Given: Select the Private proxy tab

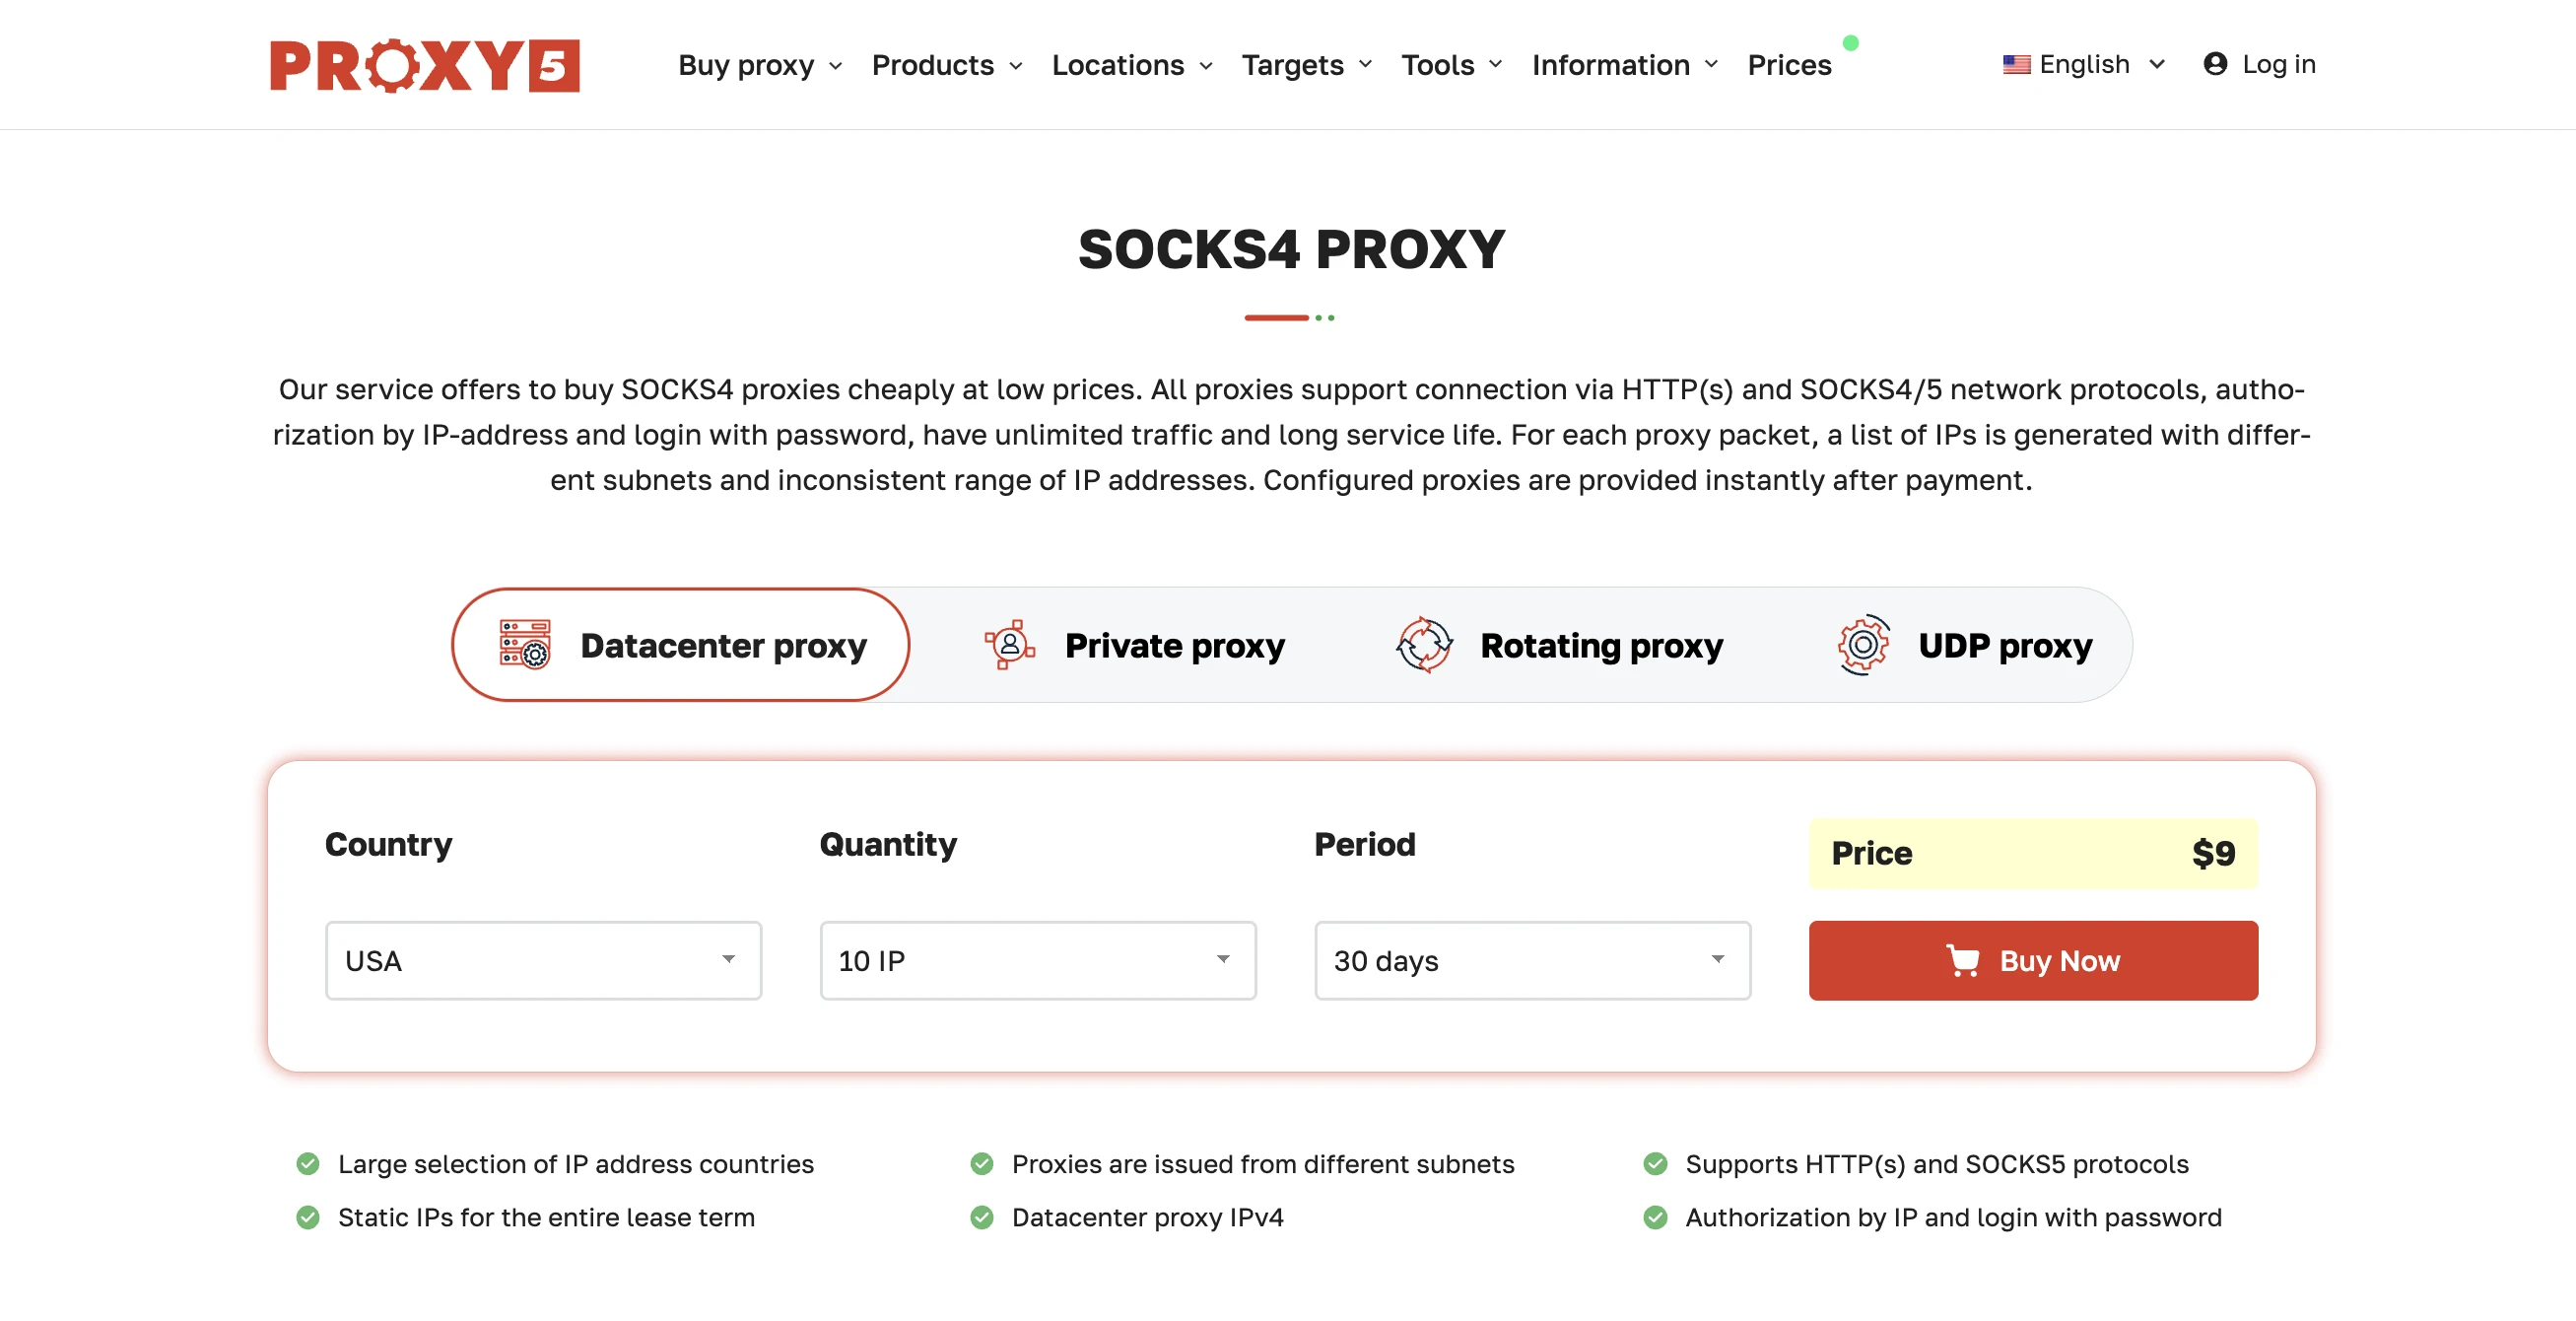Looking at the screenshot, I should coord(1135,645).
